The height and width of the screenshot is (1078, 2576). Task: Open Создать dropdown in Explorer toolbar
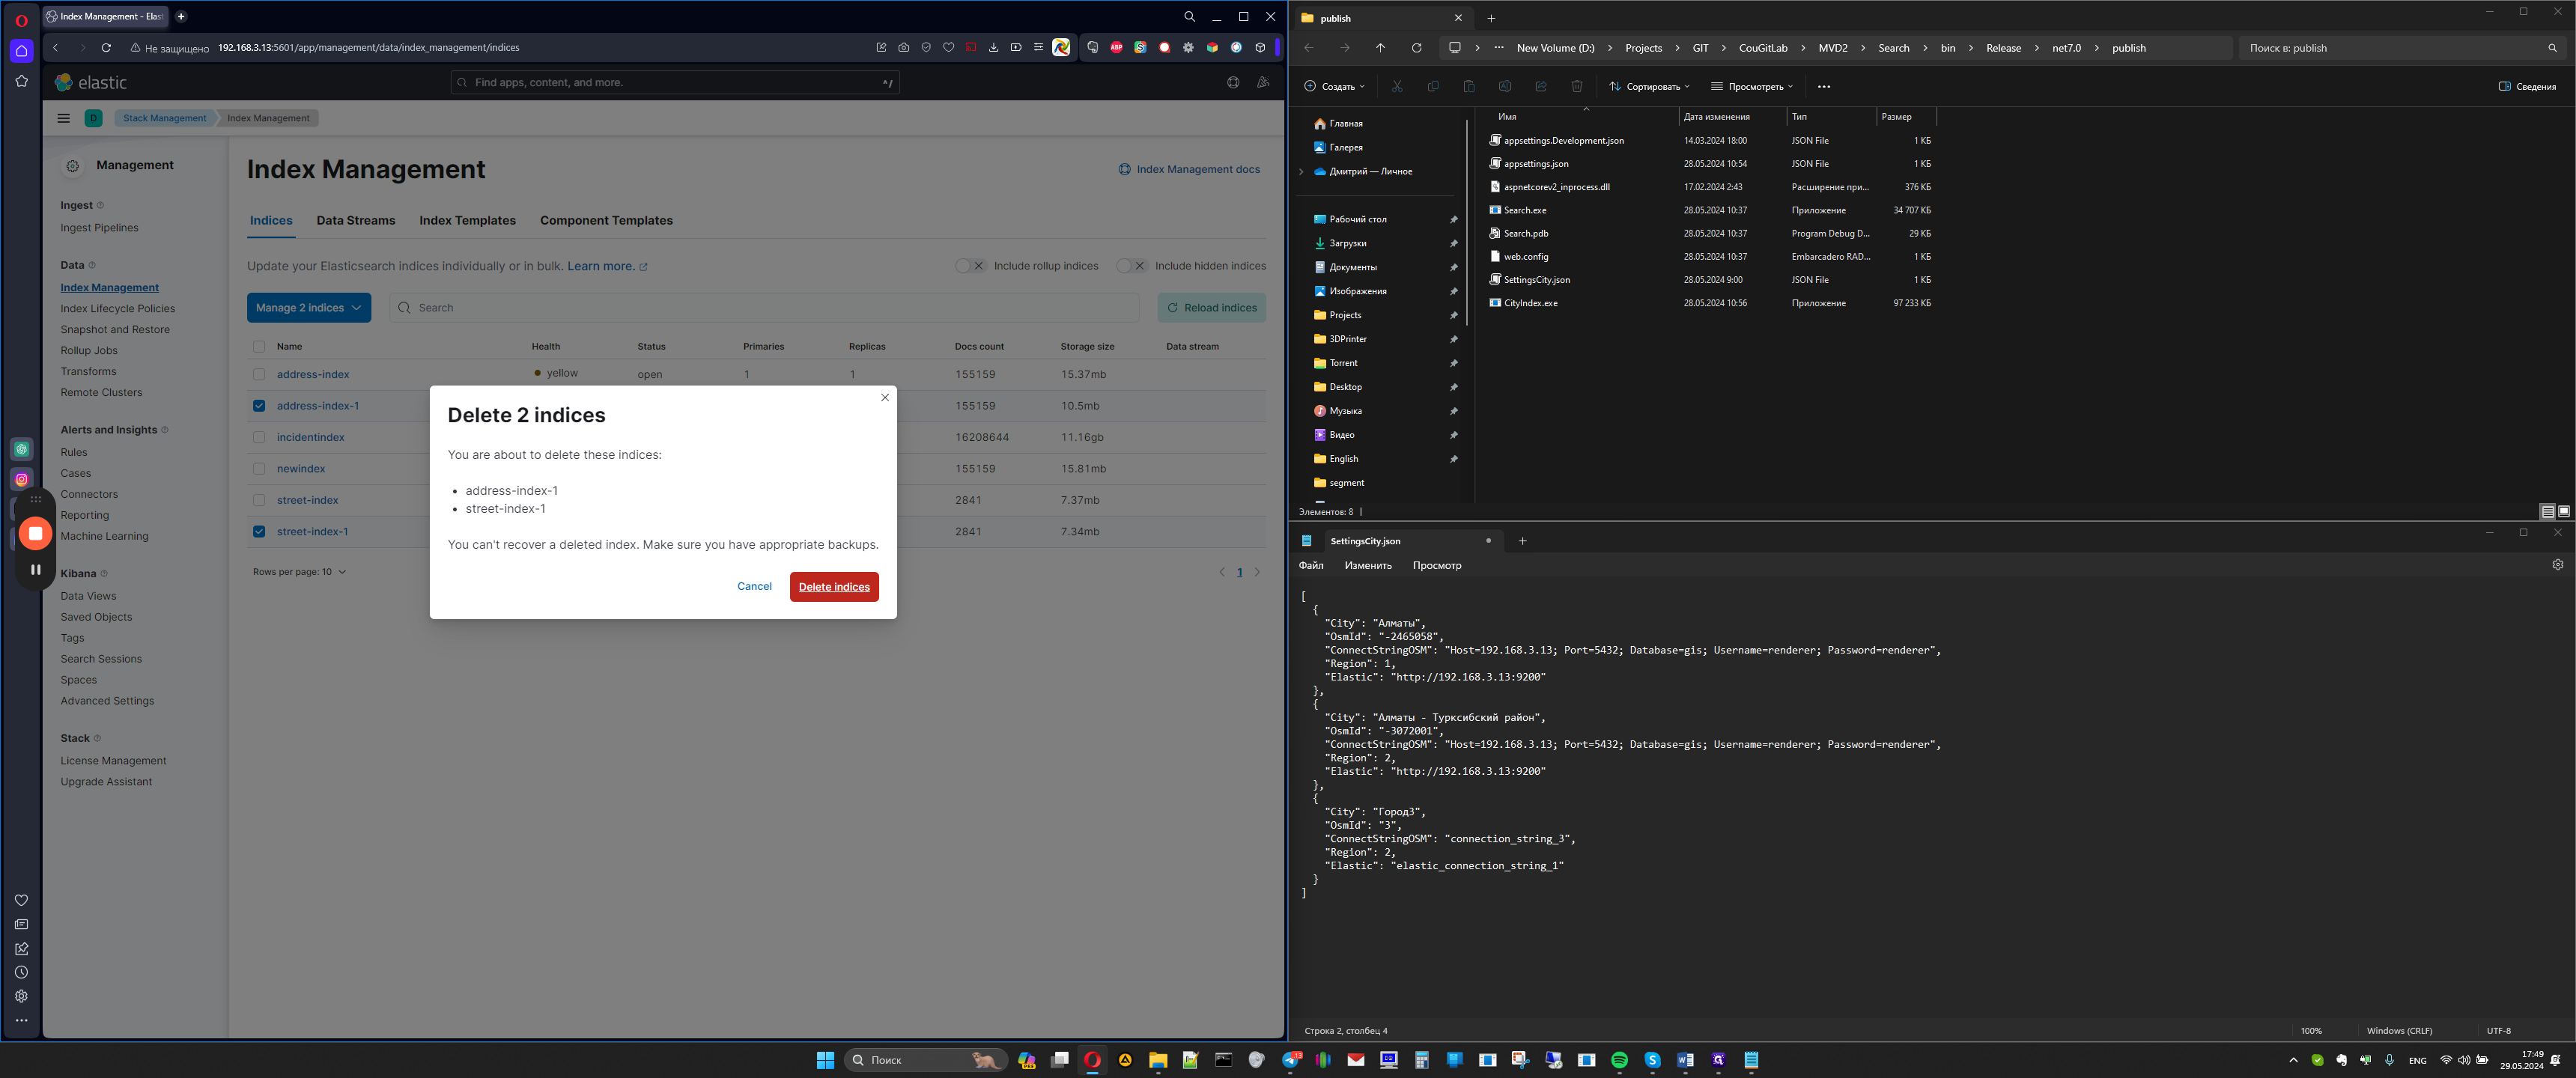[1335, 87]
